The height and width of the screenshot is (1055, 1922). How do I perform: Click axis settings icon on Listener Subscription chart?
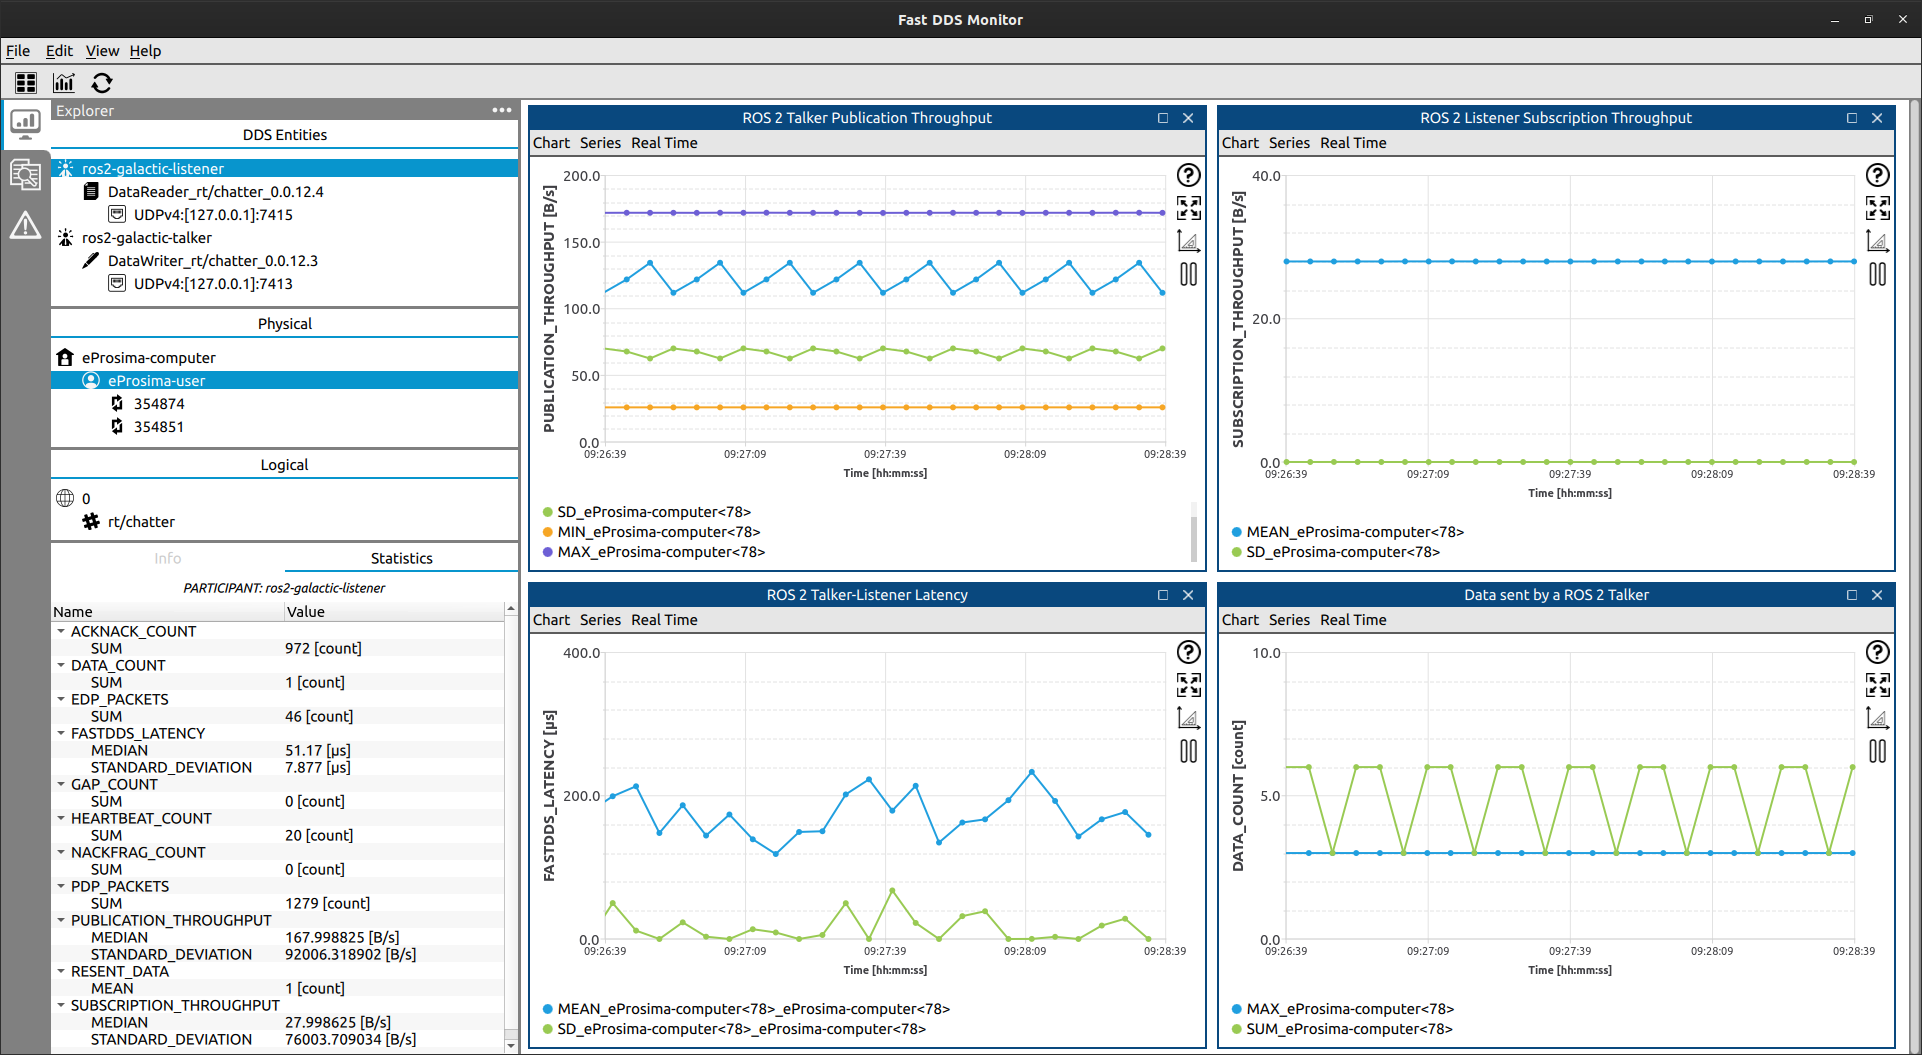tap(1877, 241)
